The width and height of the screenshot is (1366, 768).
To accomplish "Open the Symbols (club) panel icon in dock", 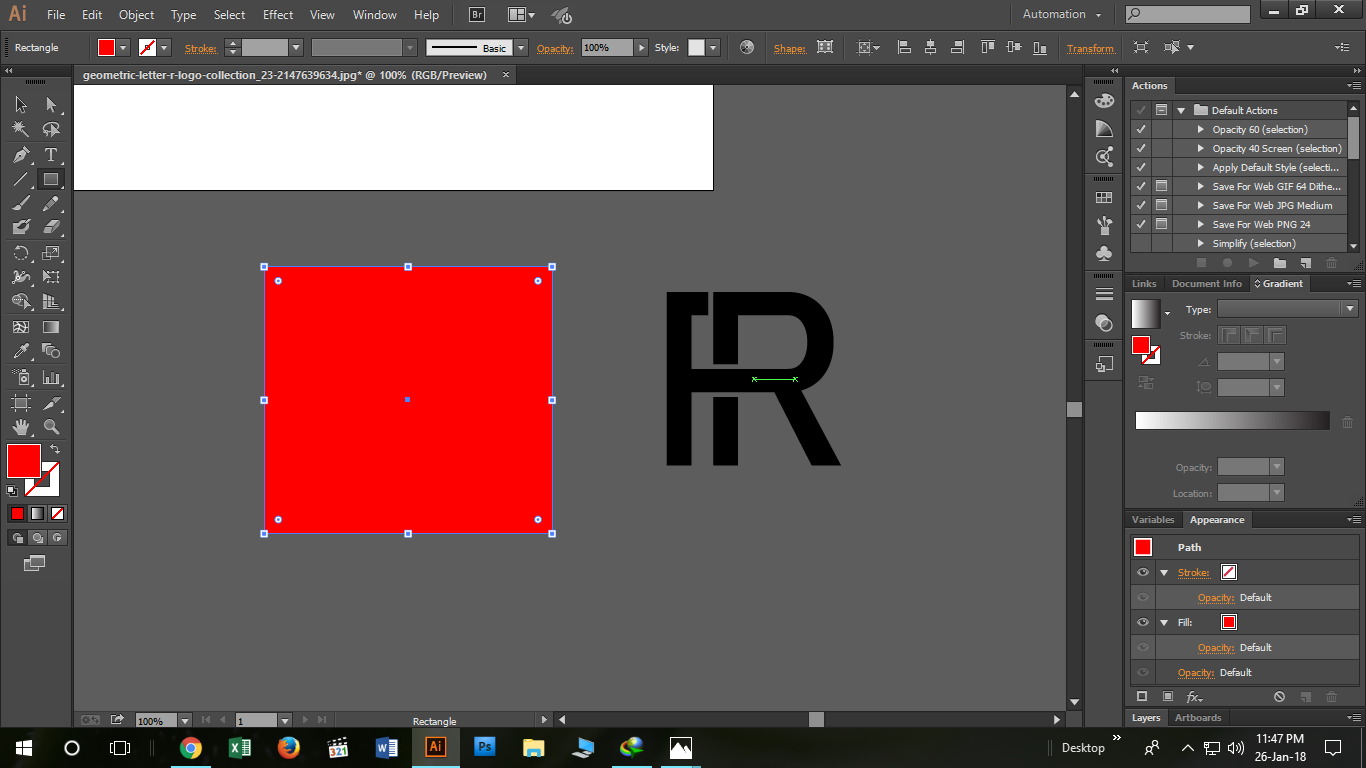I will [1104, 254].
